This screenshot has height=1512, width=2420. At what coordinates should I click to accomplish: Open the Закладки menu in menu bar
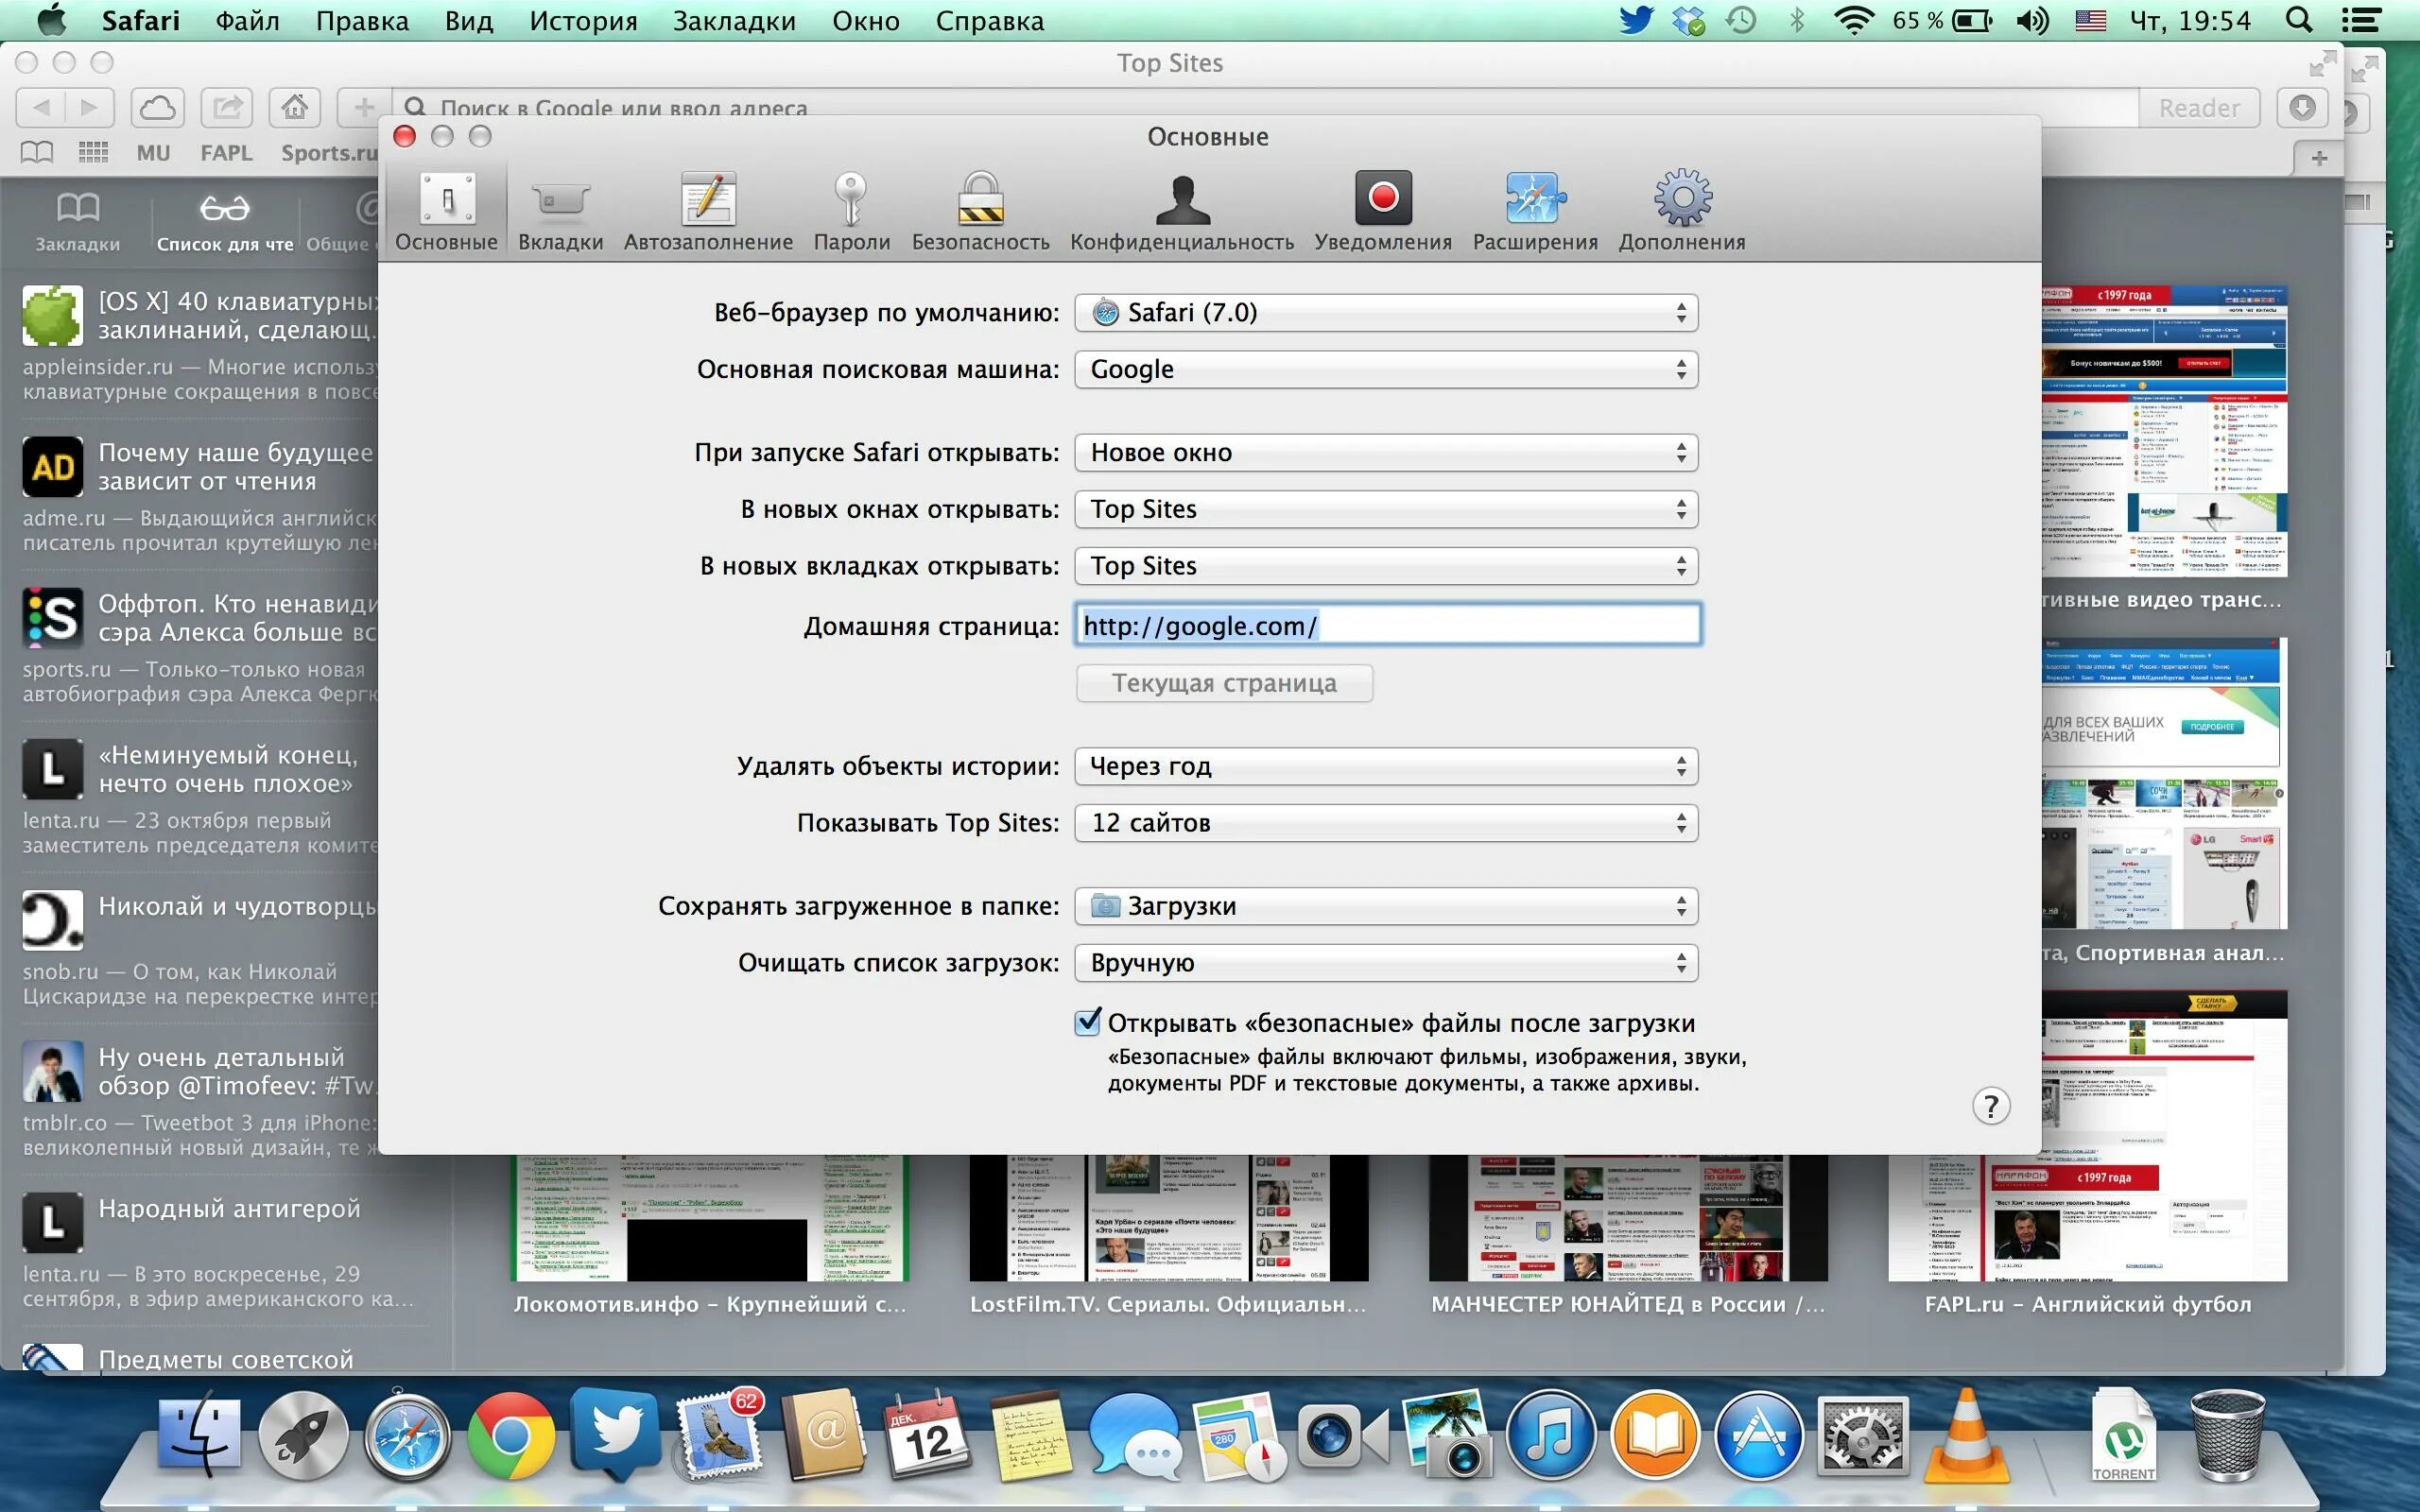734,20
